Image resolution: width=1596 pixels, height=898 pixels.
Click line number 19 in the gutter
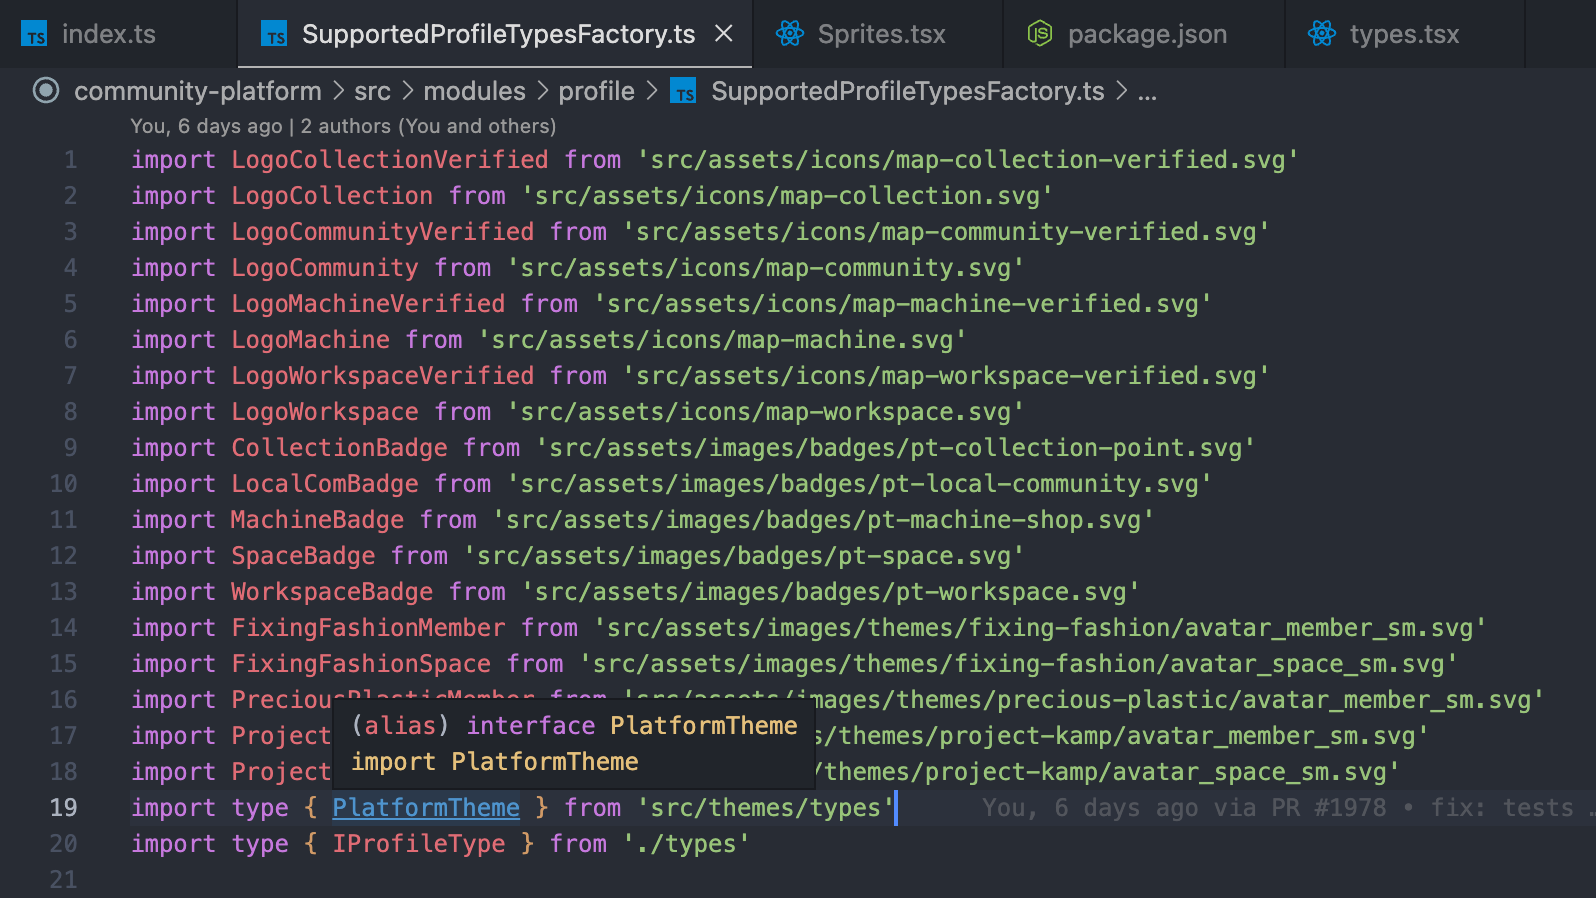tap(63, 807)
